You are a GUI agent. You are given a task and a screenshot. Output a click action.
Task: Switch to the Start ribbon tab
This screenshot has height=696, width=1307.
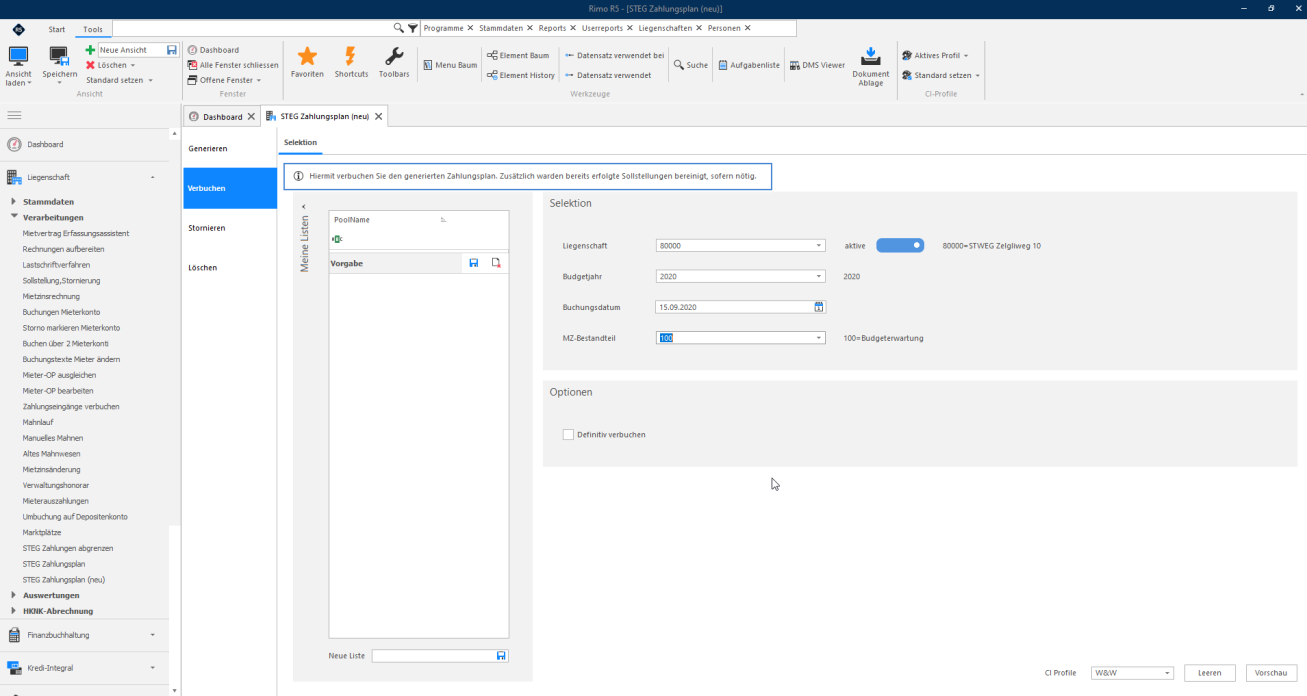[57, 29]
